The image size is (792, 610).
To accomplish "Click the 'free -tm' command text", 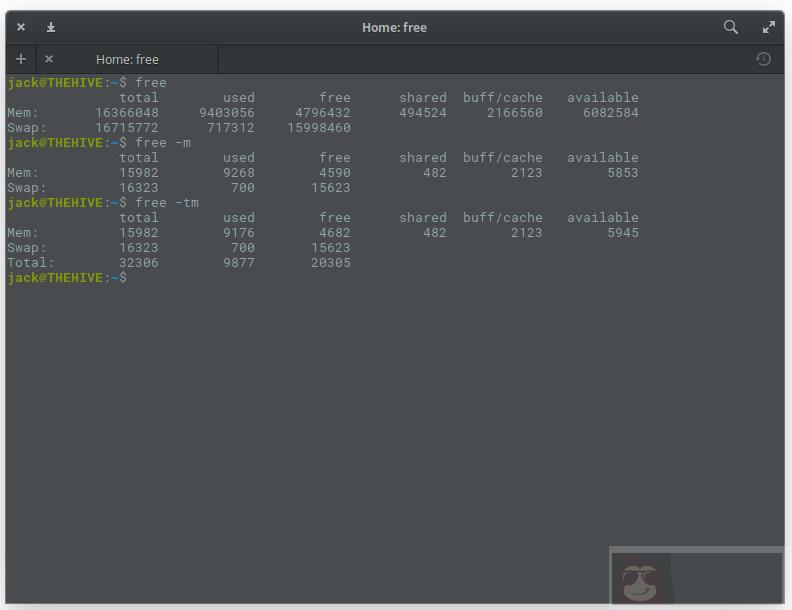I will click(x=167, y=203).
